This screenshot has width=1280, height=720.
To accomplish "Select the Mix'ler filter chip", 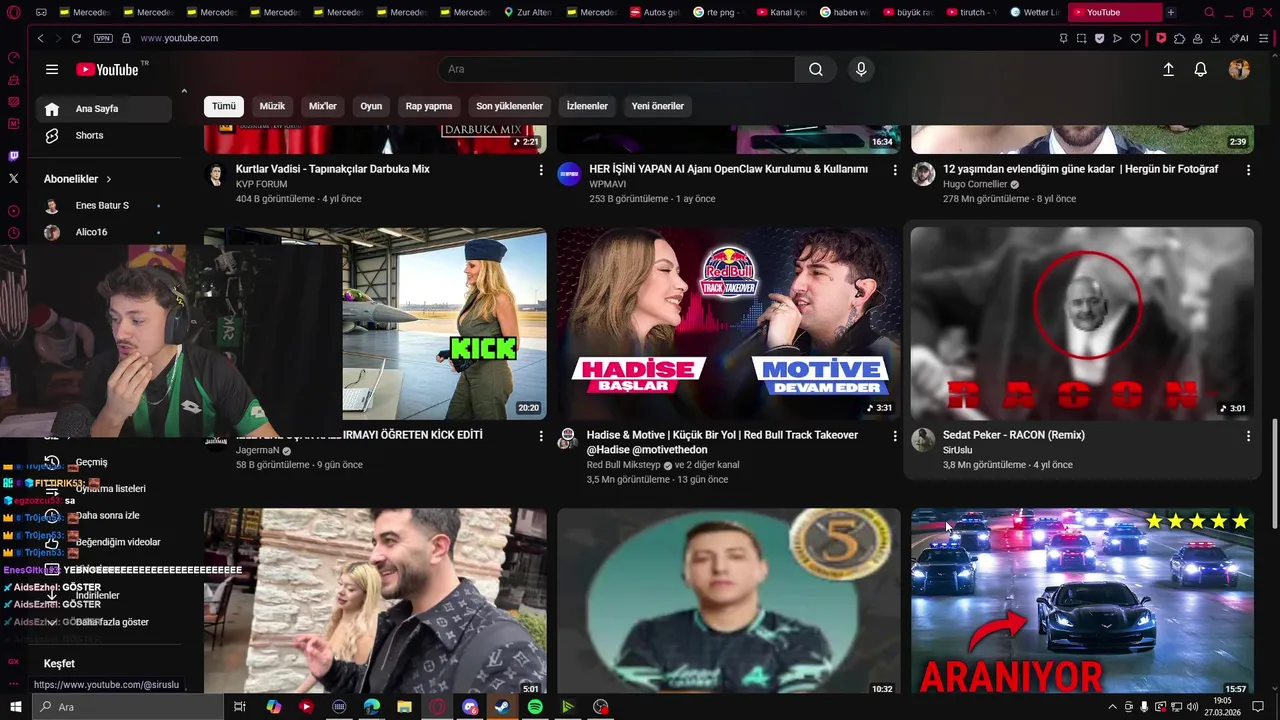I will click(323, 106).
